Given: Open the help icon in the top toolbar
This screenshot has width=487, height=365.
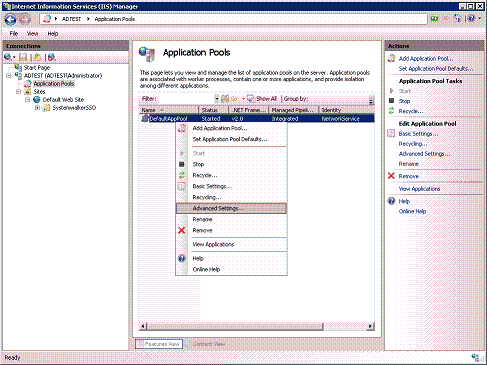Looking at the screenshot, I should [471, 19].
